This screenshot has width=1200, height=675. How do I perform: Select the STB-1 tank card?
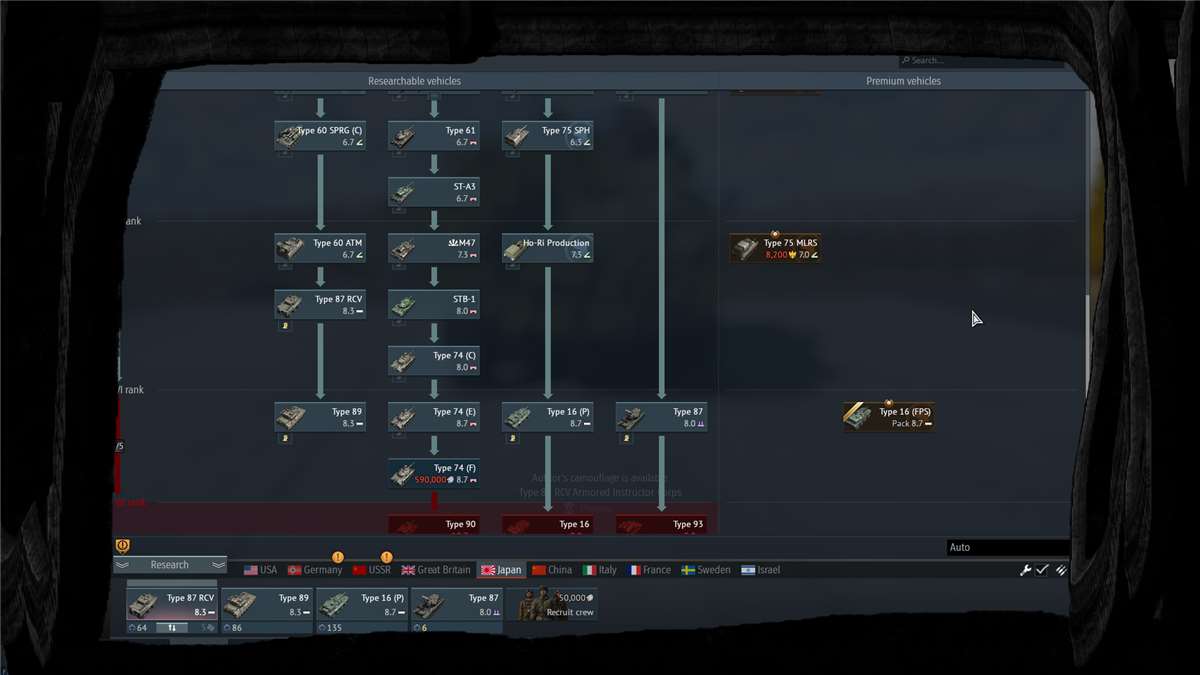(434, 305)
